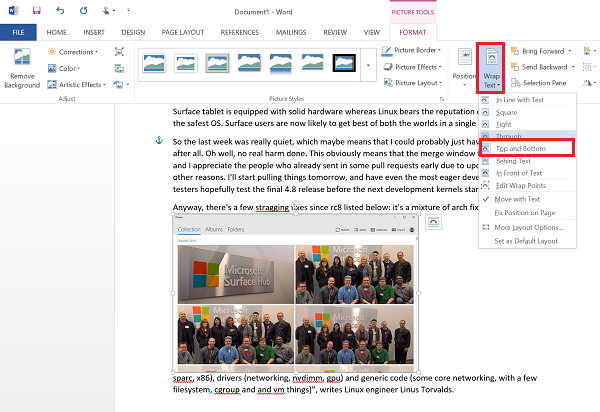The image size is (600, 412).
Task: Open Customize Quick Access Toolbar arrow
Action: tap(129, 10)
